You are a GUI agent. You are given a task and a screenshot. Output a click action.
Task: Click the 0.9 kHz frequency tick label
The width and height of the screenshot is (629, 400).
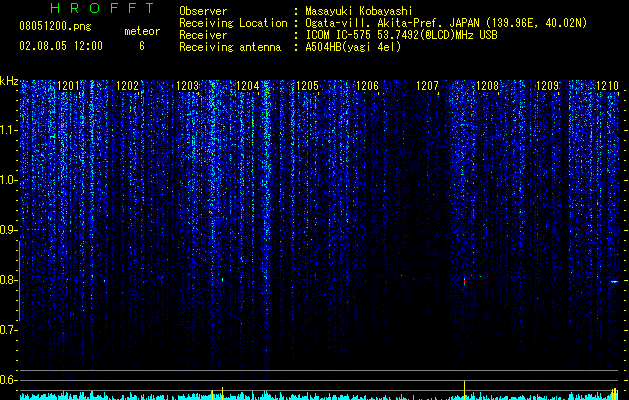8,230
